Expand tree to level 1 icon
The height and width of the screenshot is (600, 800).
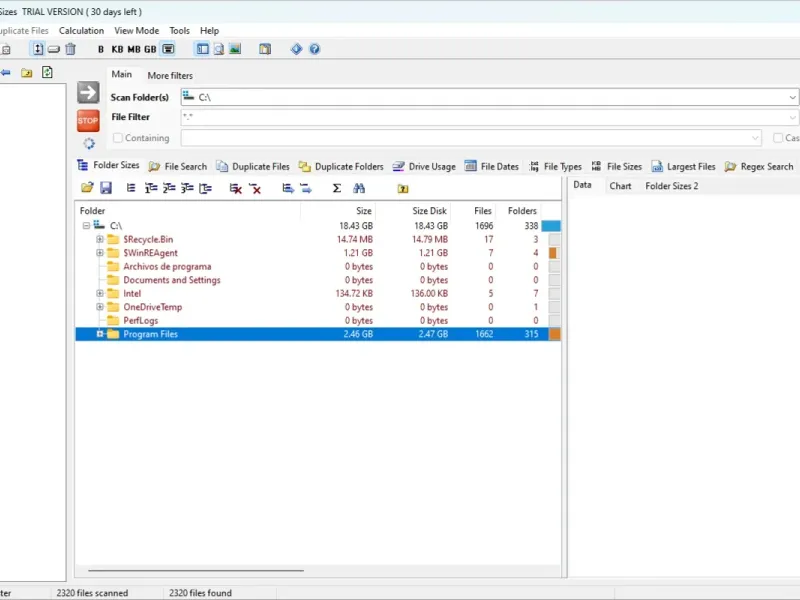point(151,188)
